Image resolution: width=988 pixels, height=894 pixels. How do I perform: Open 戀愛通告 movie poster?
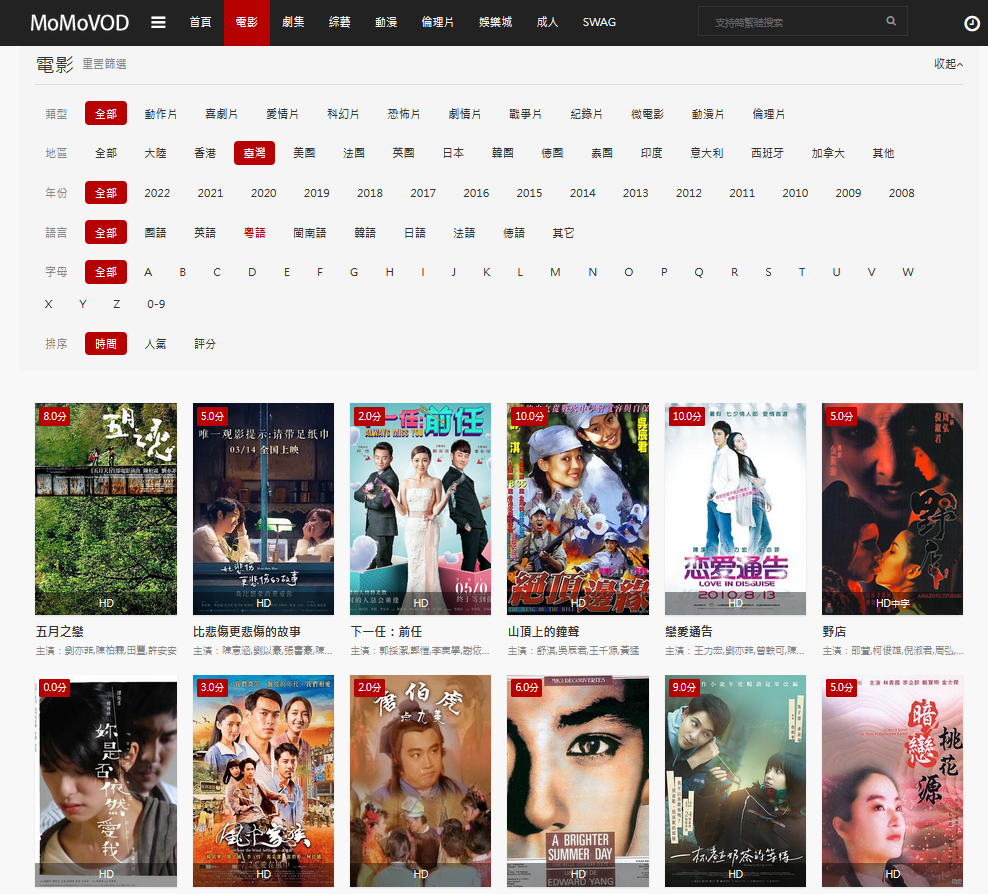(x=735, y=508)
